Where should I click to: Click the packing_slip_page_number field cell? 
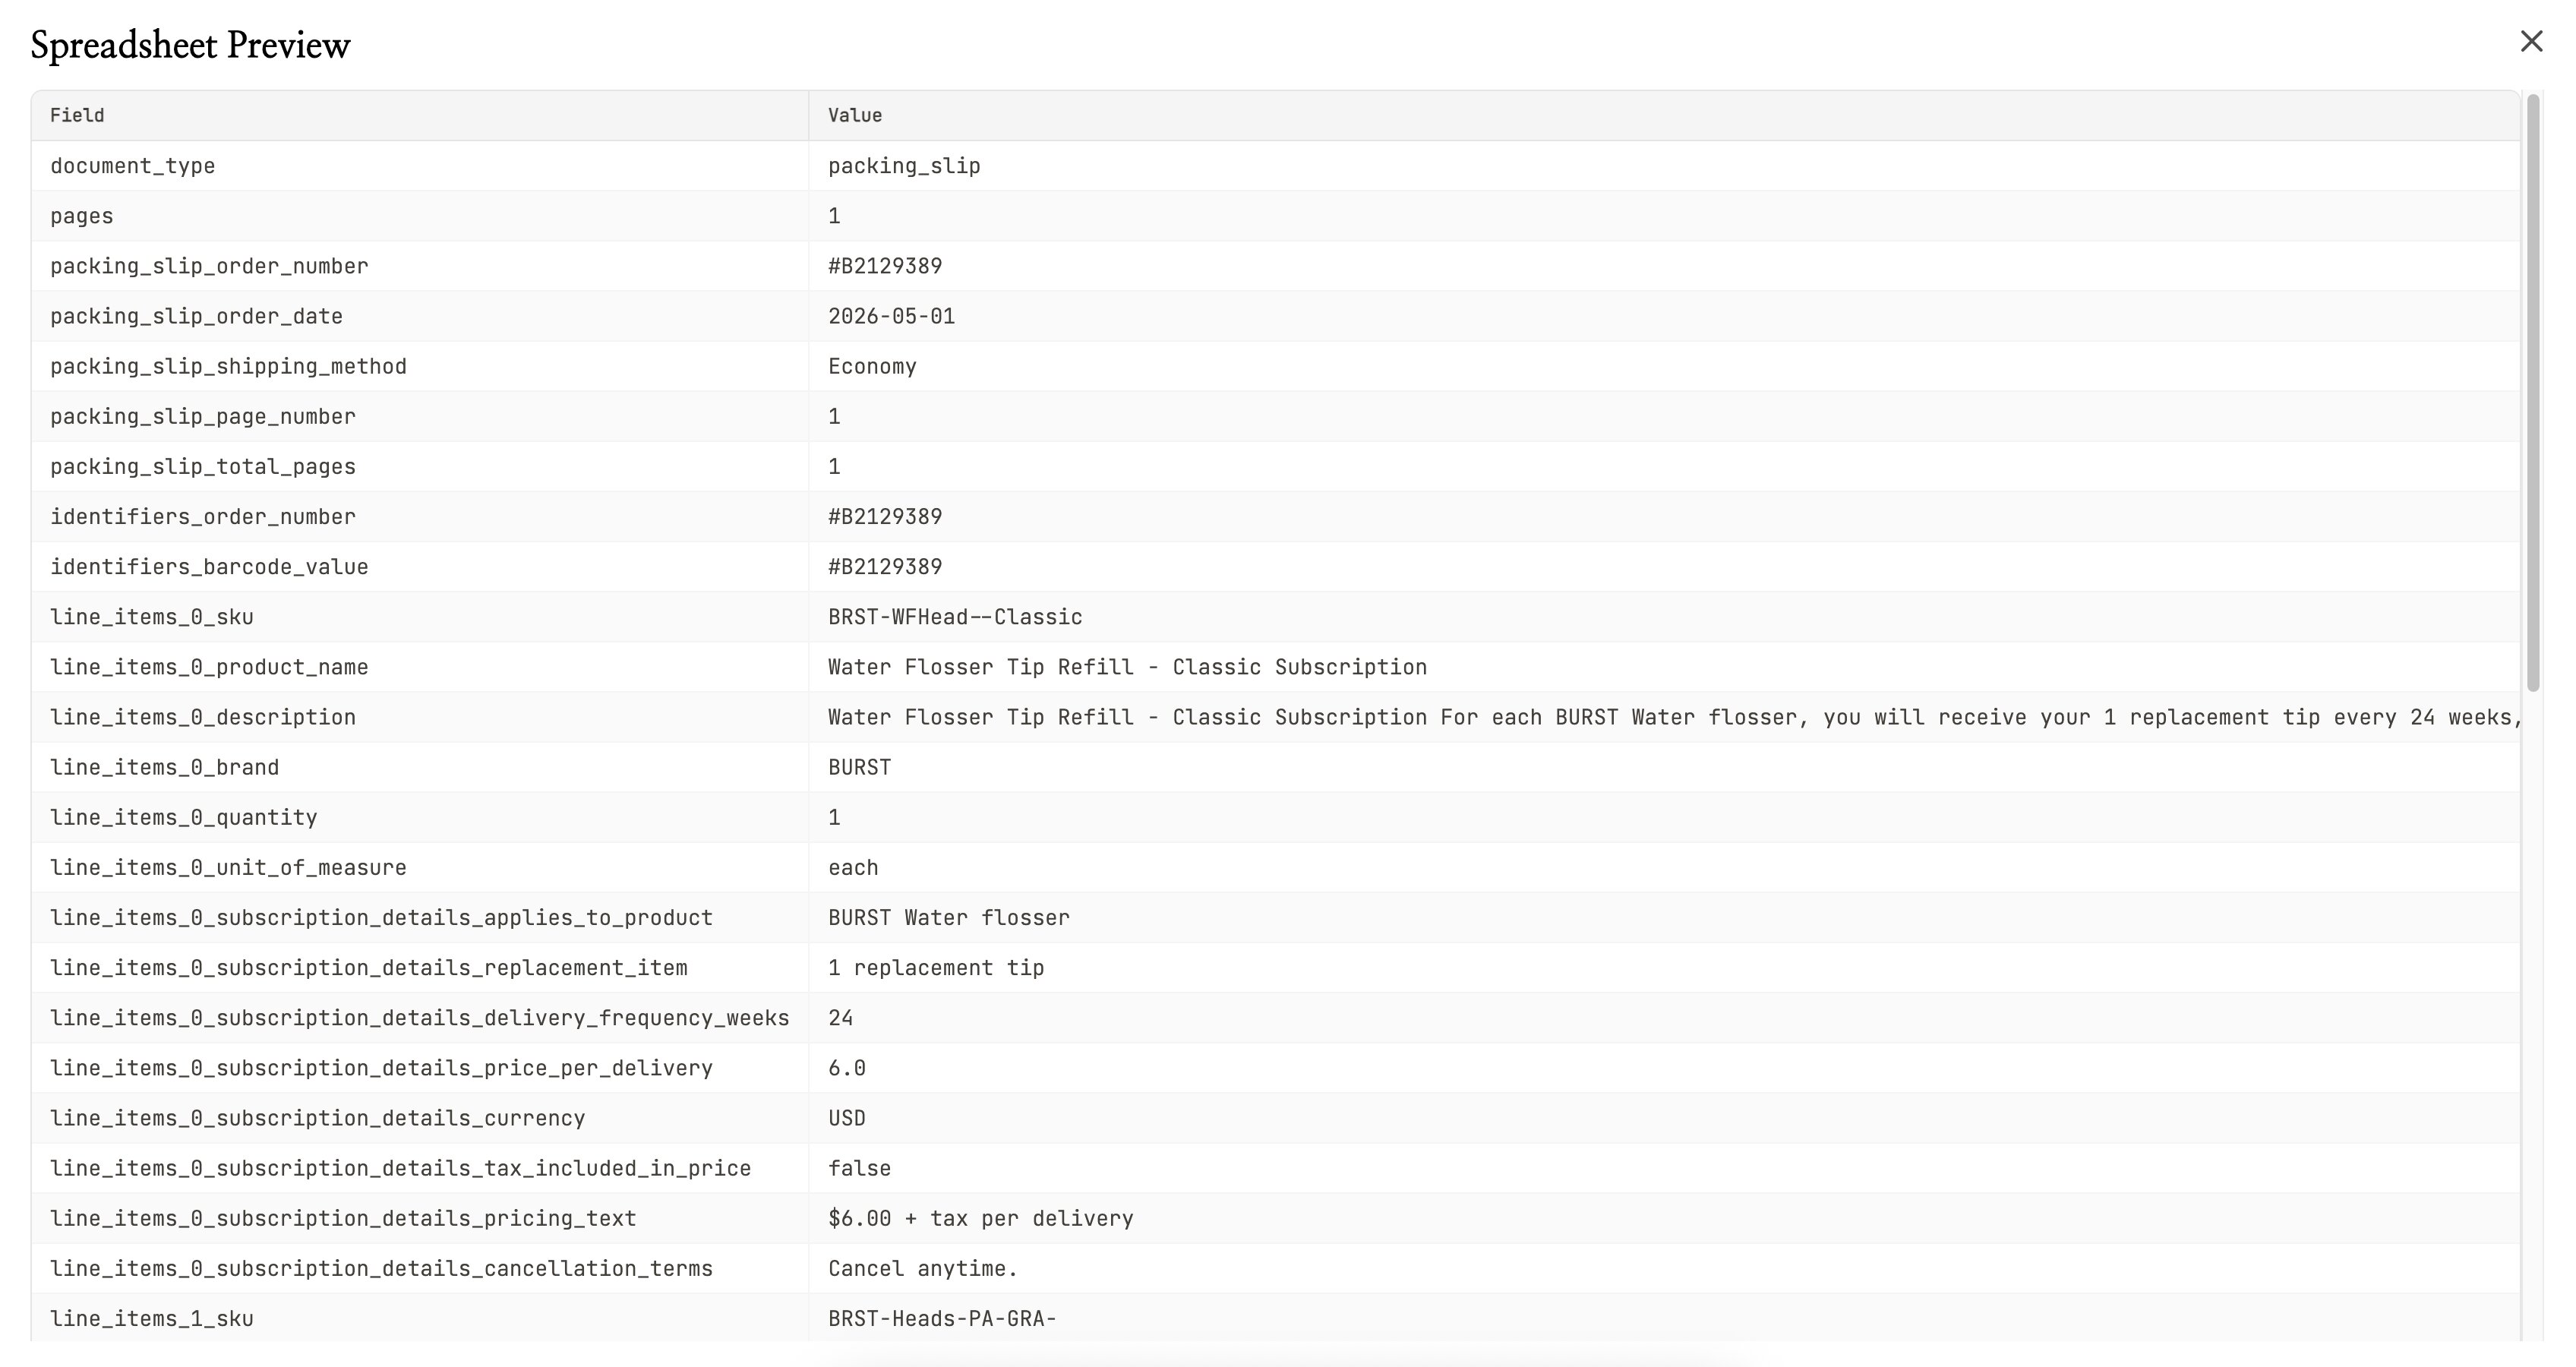[420, 416]
